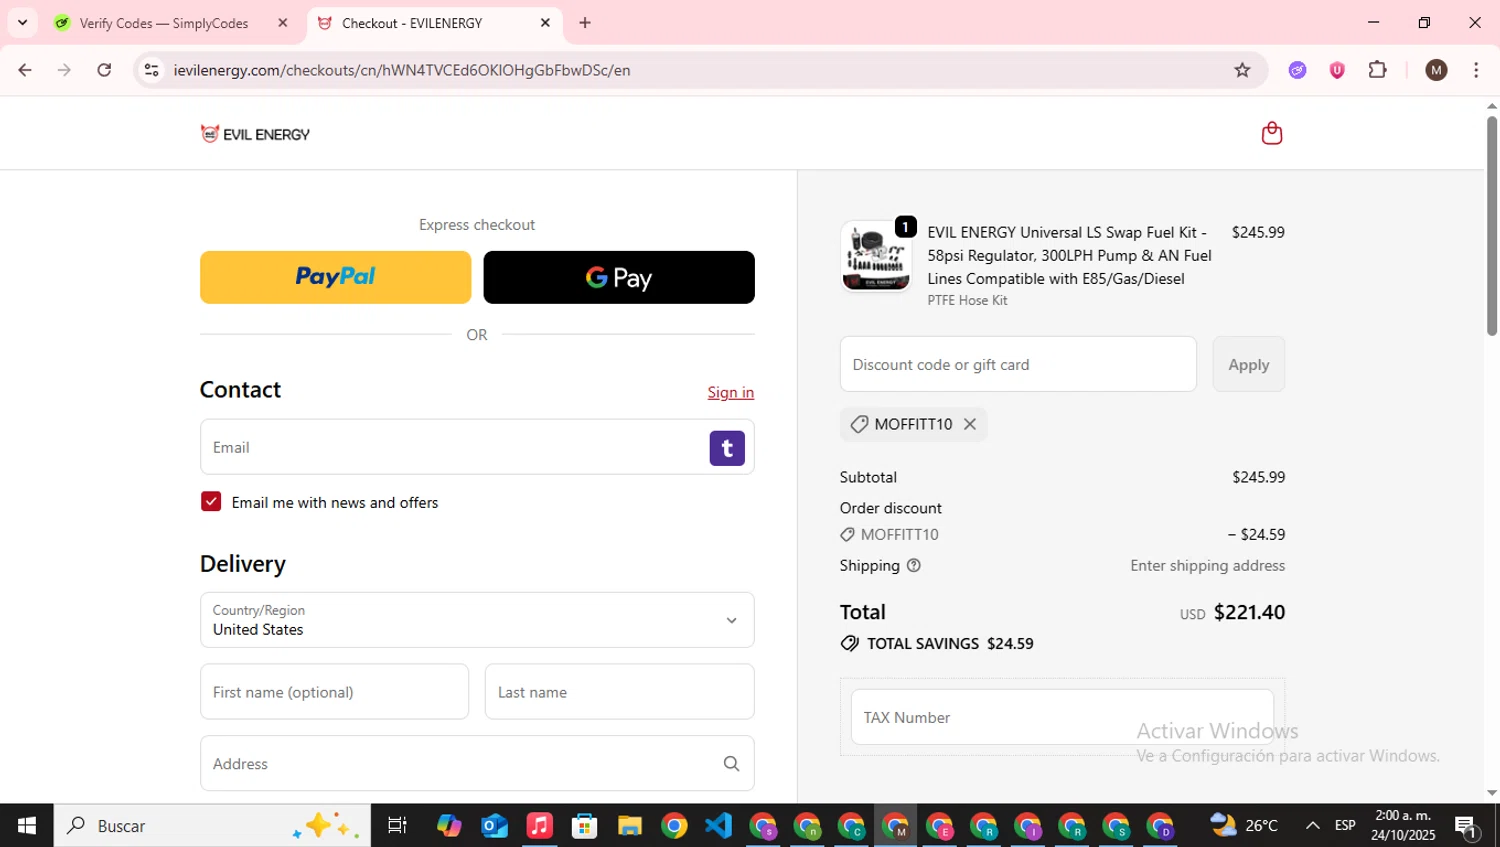The width and height of the screenshot is (1500, 847).
Task: Open Outlook from the taskbar
Action: tap(494, 826)
